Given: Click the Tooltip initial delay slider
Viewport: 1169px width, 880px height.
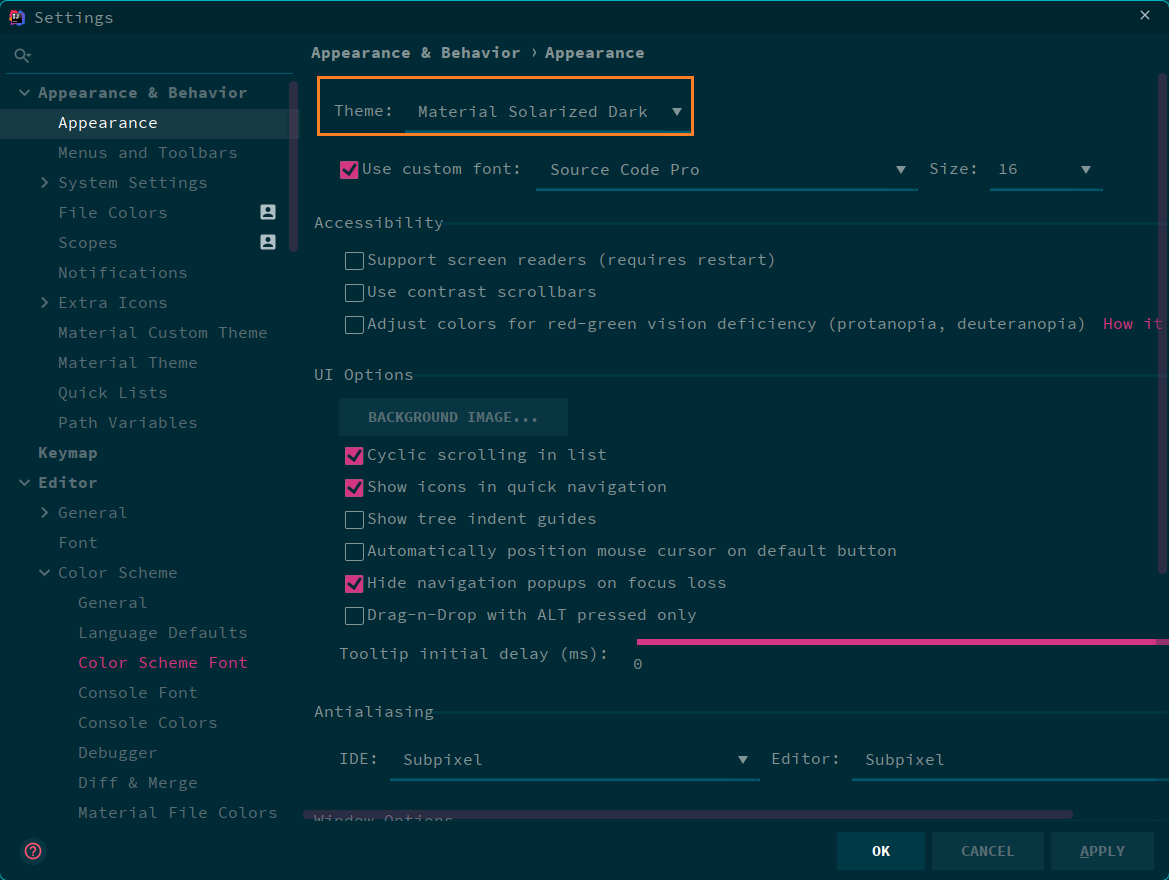Looking at the screenshot, I should click(x=901, y=641).
